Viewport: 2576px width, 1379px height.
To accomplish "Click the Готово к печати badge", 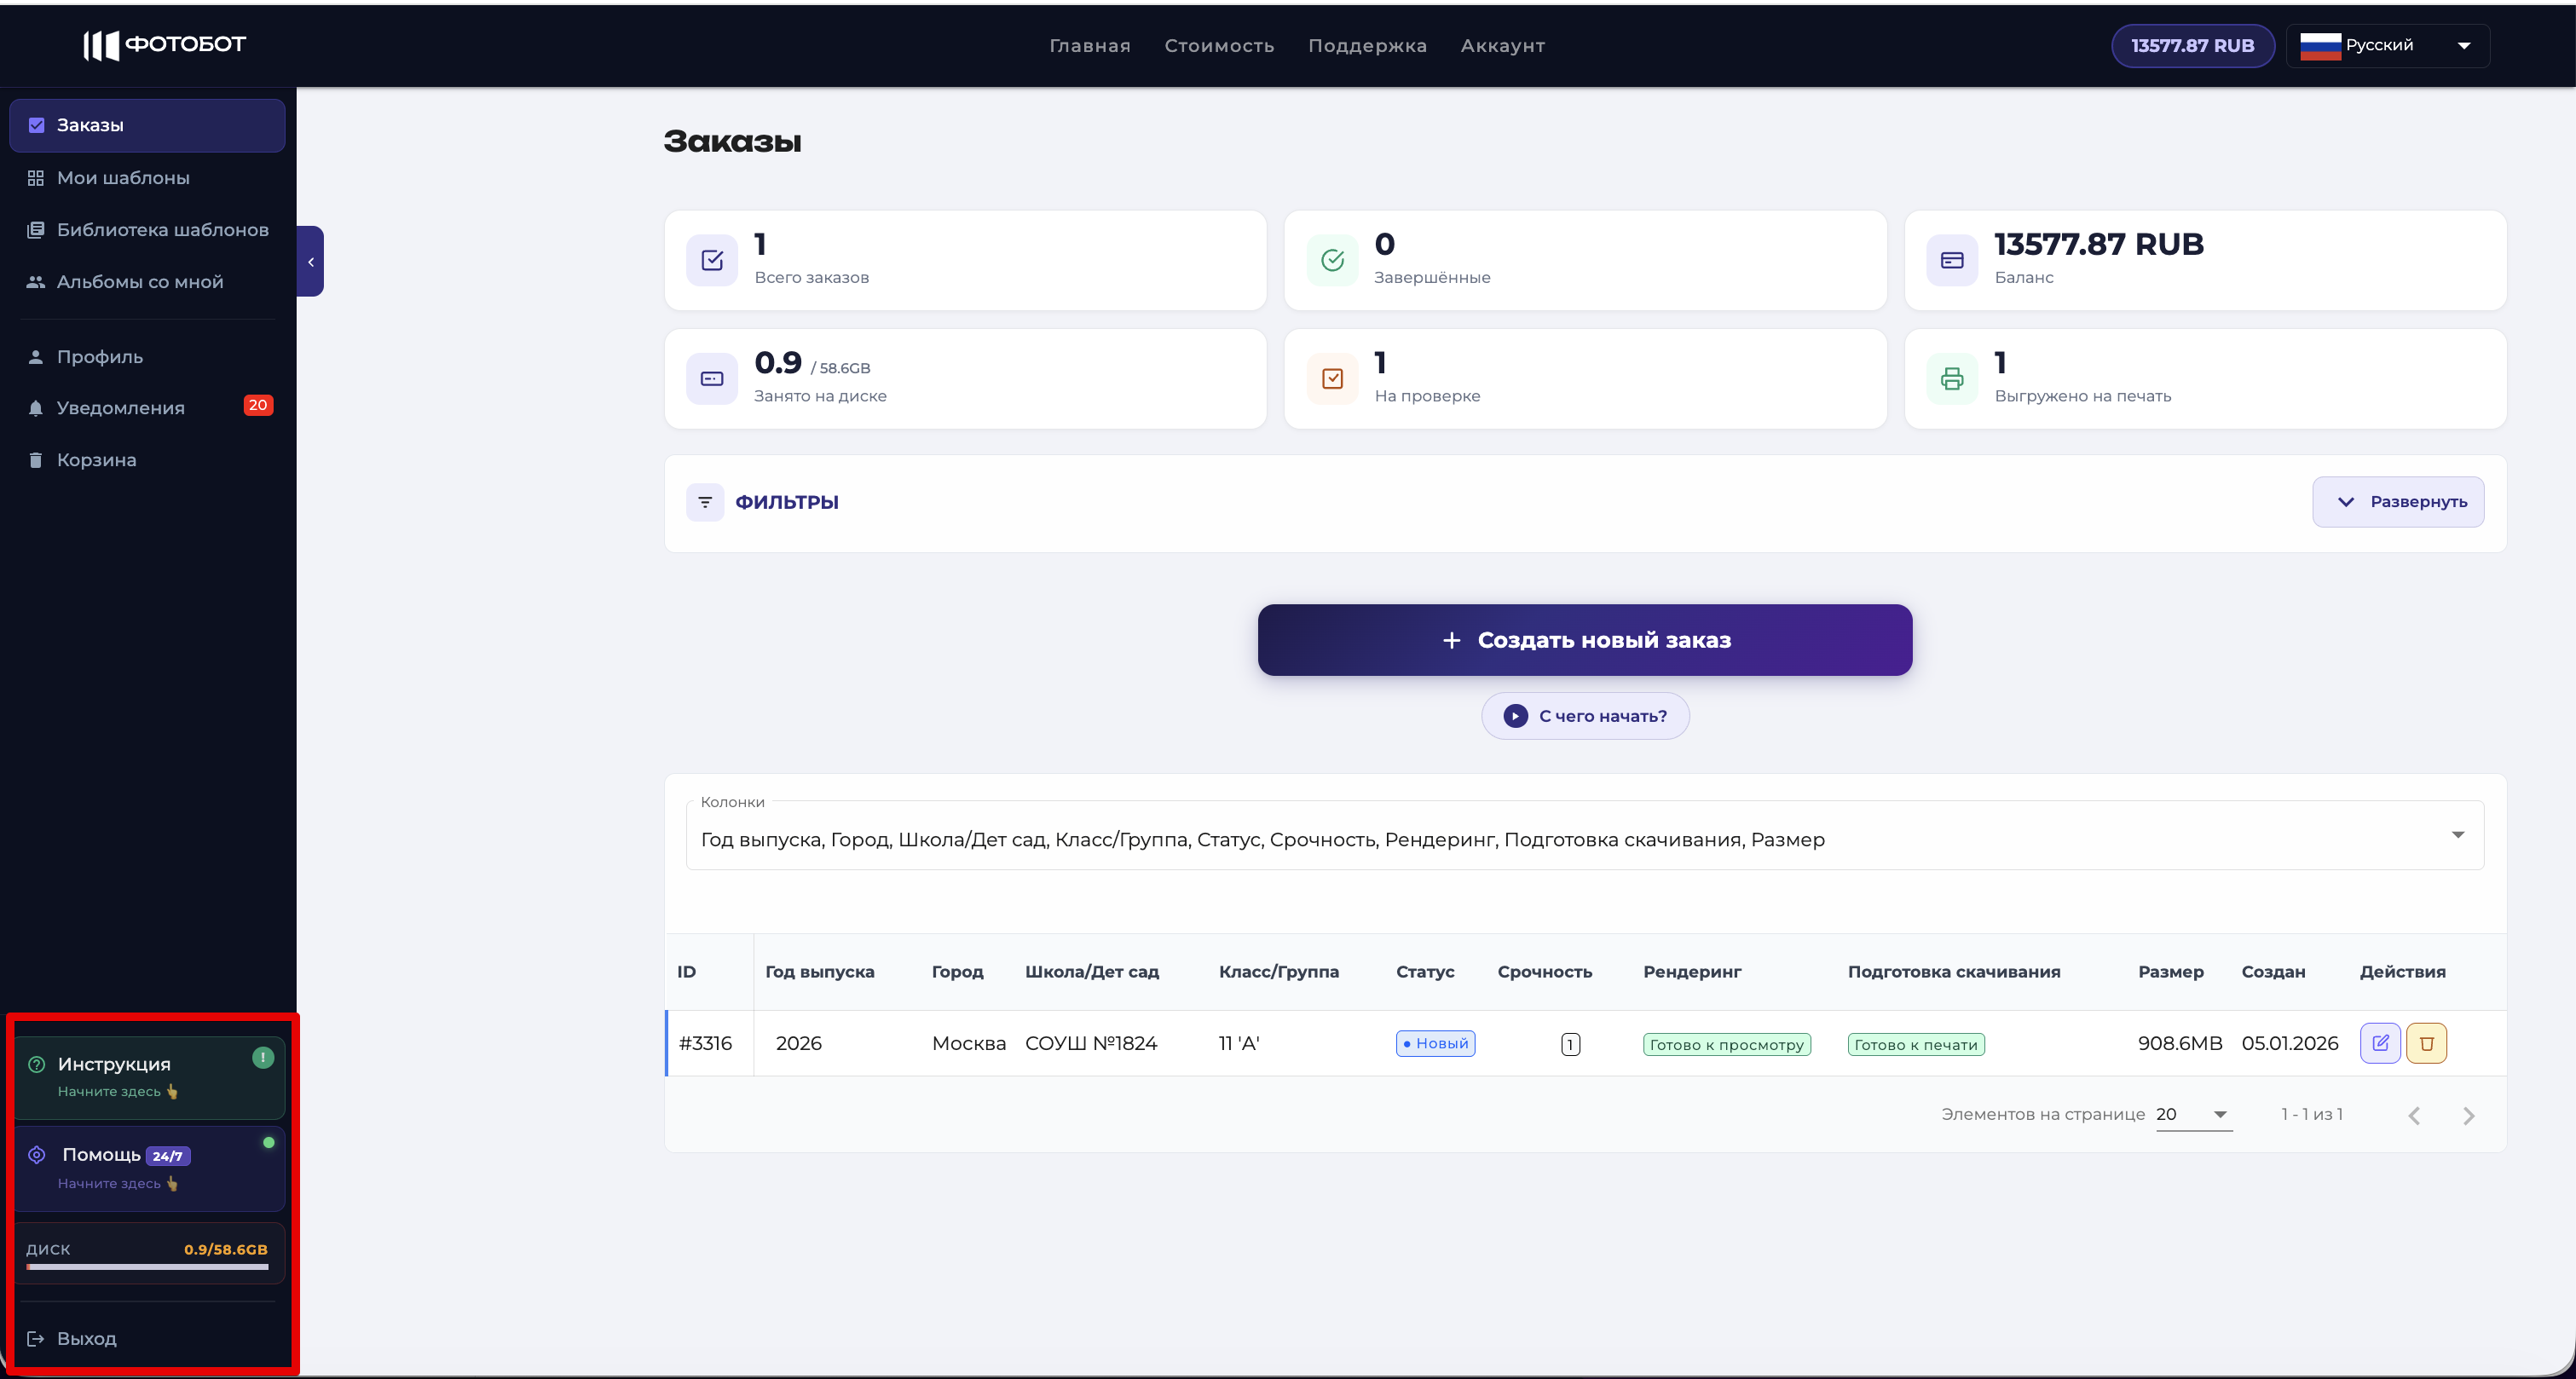I will (1915, 1045).
